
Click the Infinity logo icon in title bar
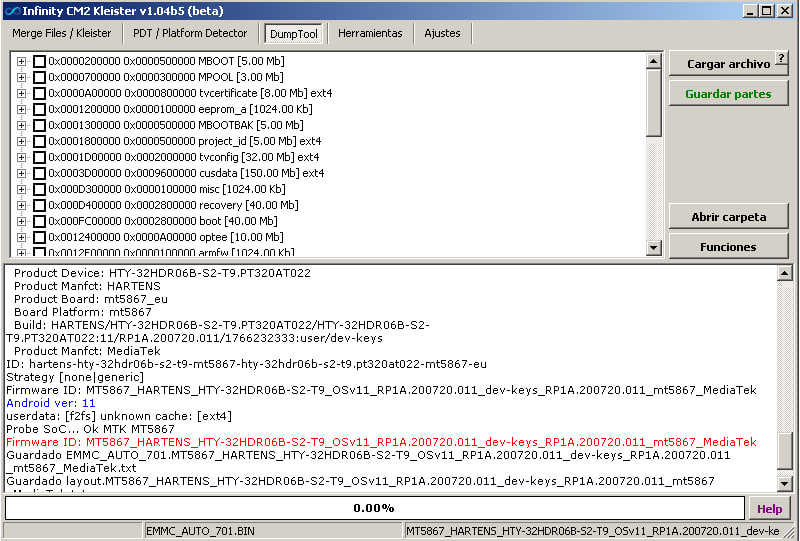tap(11, 10)
